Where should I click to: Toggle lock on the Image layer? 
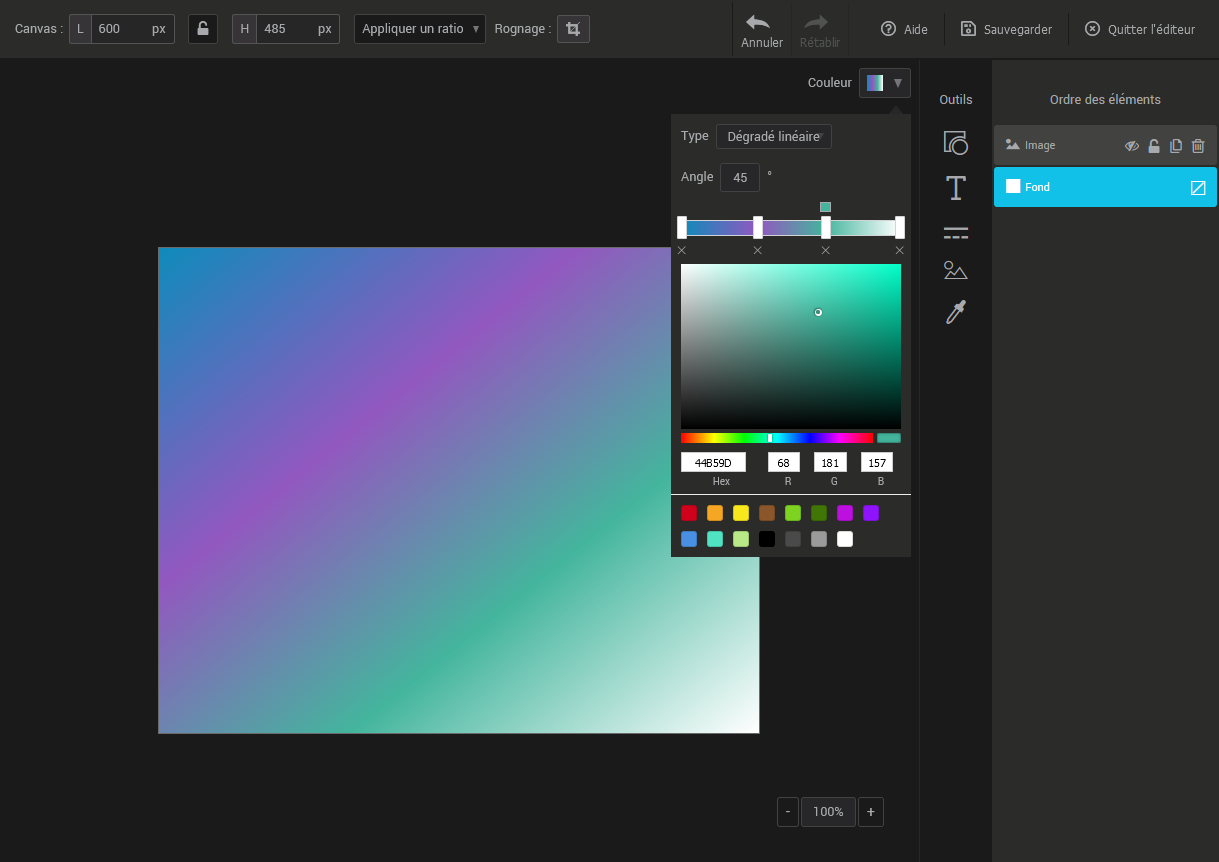pos(1154,146)
